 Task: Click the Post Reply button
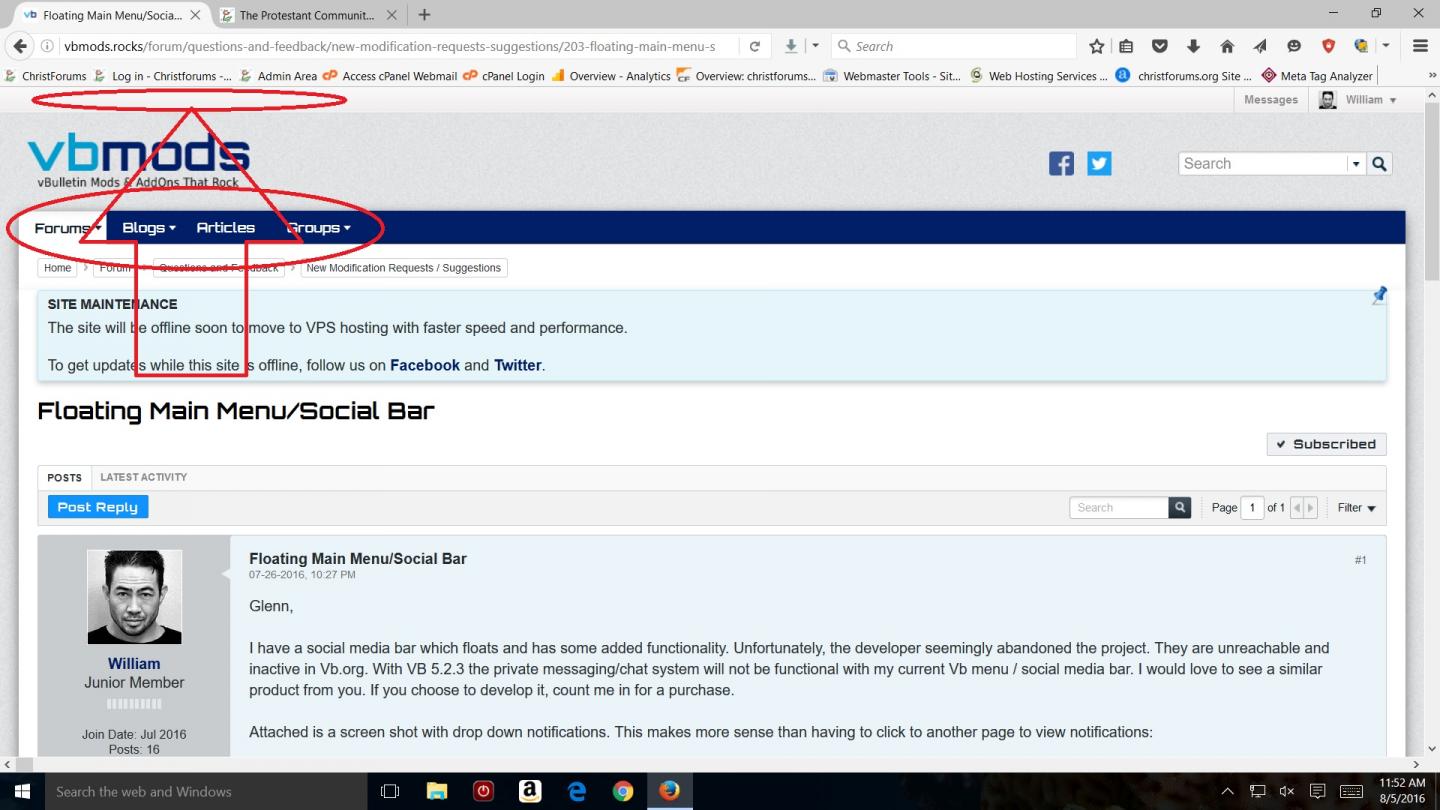coord(98,507)
